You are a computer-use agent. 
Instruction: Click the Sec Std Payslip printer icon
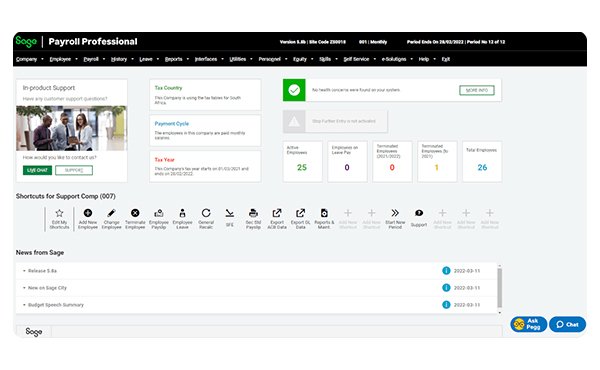[253, 213]
